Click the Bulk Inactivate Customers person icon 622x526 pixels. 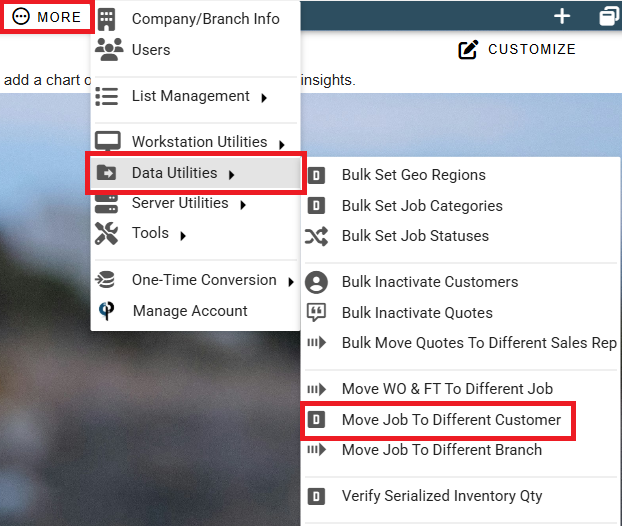point(316,282)
